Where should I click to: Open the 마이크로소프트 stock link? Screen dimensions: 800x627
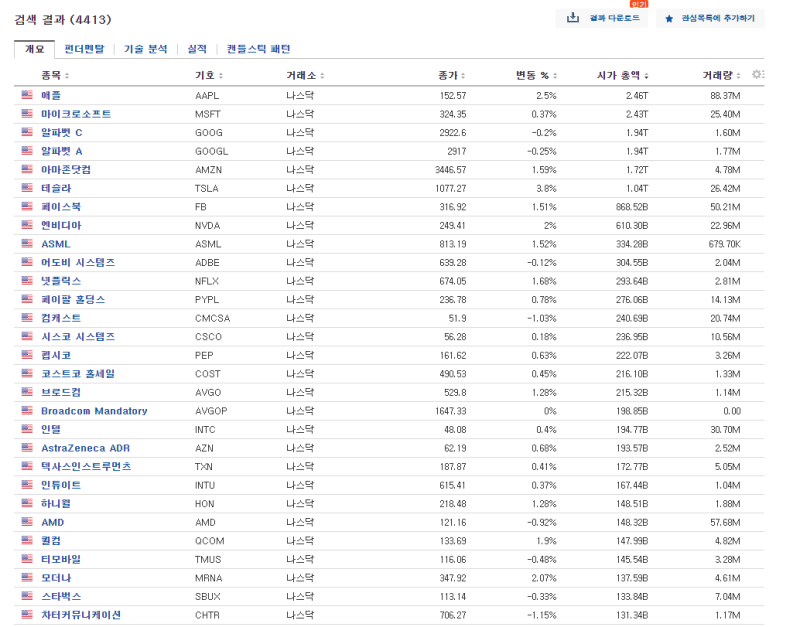76,114
